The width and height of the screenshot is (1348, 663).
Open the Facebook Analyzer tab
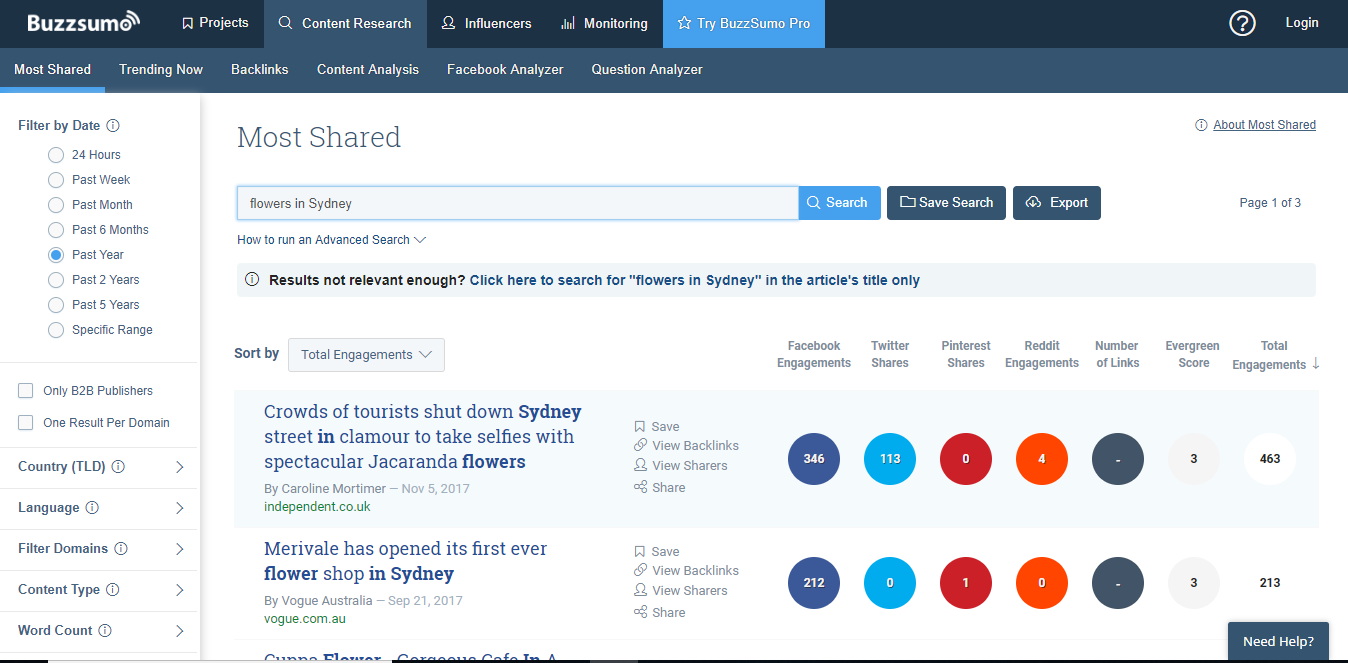[x=505, y=70]
